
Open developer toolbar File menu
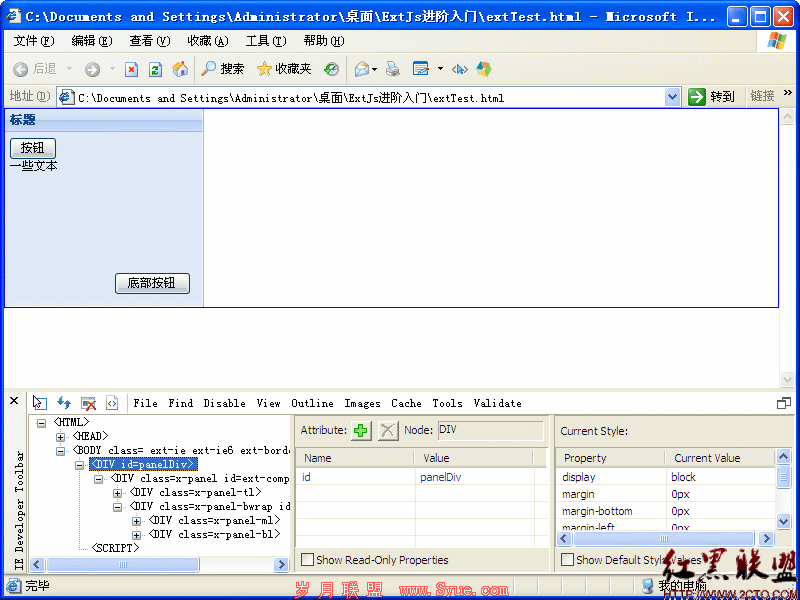pos(145,403)
